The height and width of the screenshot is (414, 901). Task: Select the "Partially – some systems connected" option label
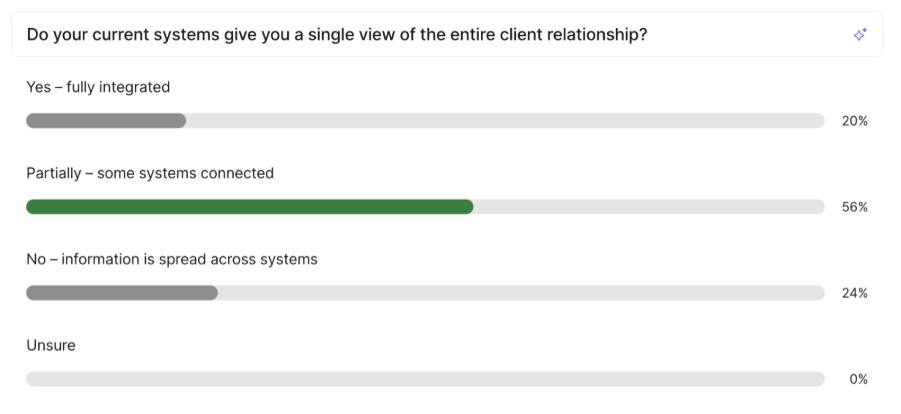[150, 173]
